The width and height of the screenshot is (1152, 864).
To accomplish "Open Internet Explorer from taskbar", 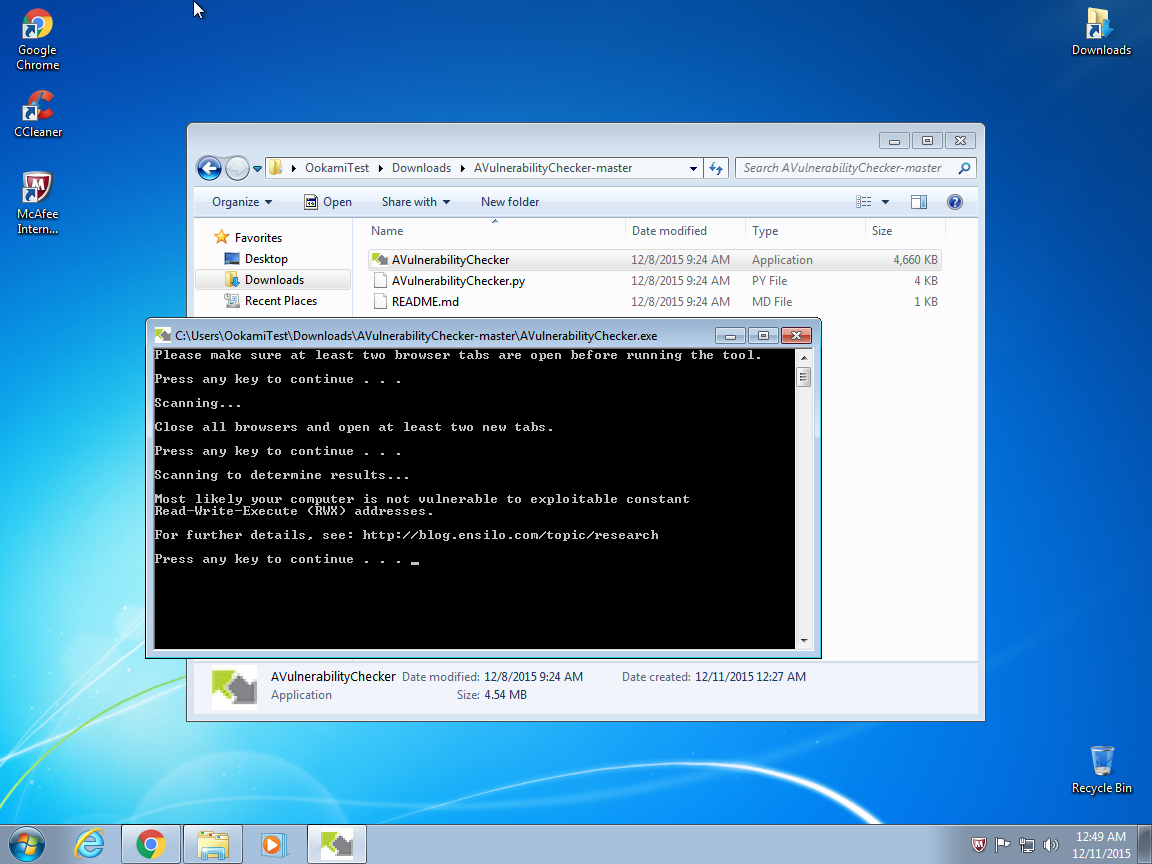I will pos(90,844).
